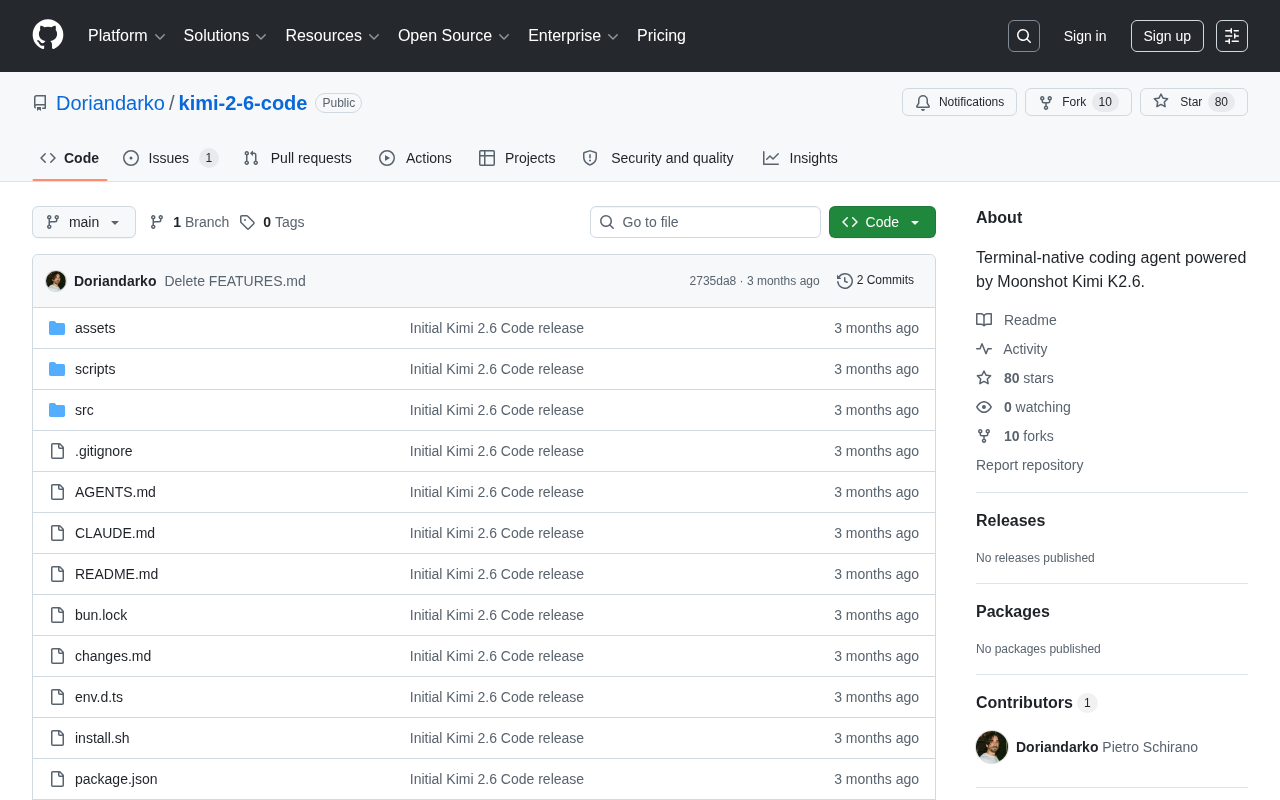Open the Projects tab
Viewport: 1280px width, 800px height.
click(517, 158)
